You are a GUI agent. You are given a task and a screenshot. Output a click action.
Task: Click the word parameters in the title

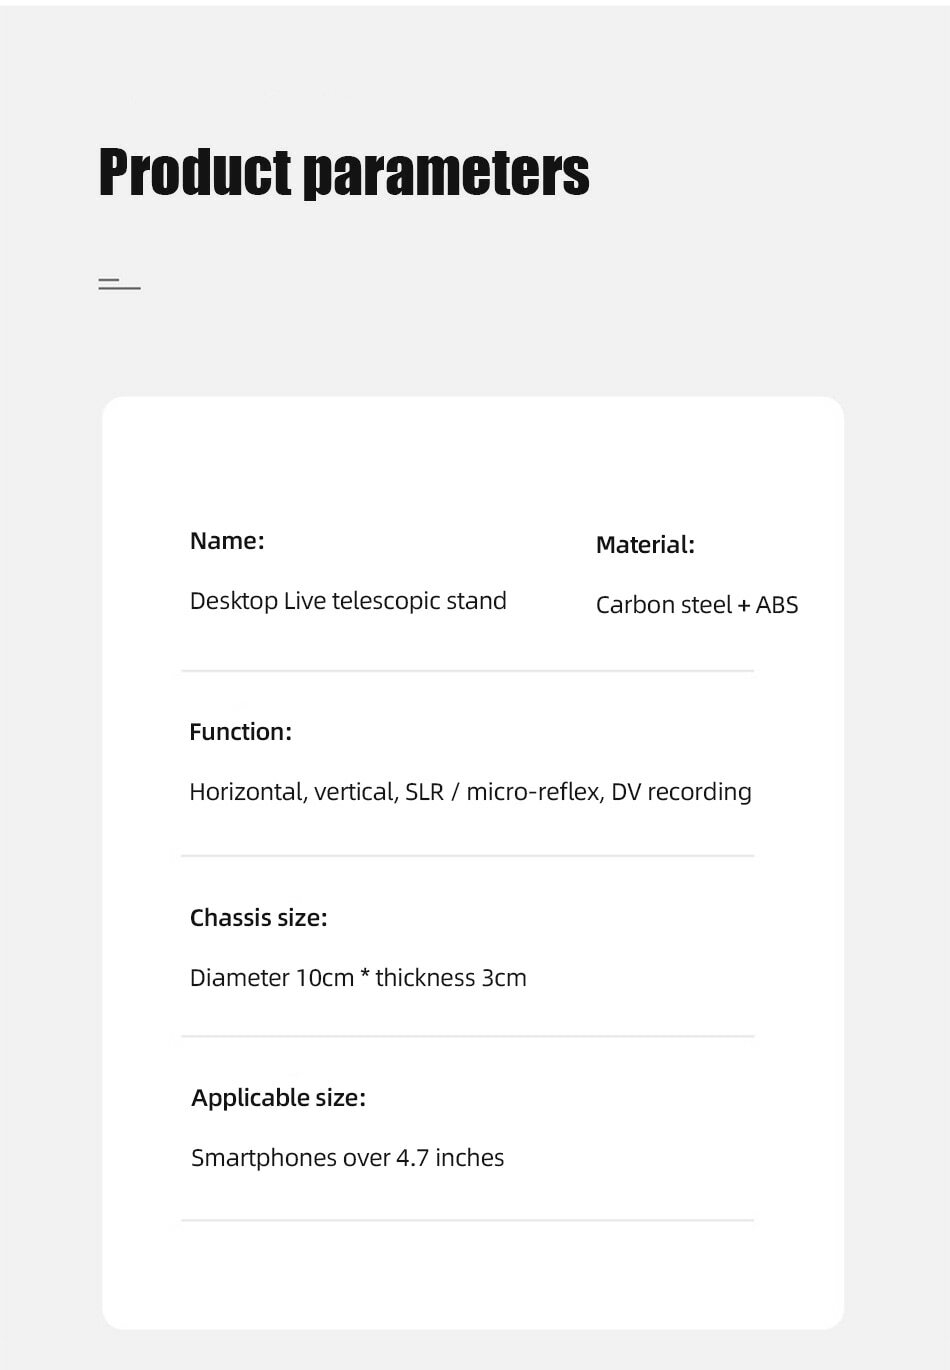pyautogui.click(x=446, y=174)
